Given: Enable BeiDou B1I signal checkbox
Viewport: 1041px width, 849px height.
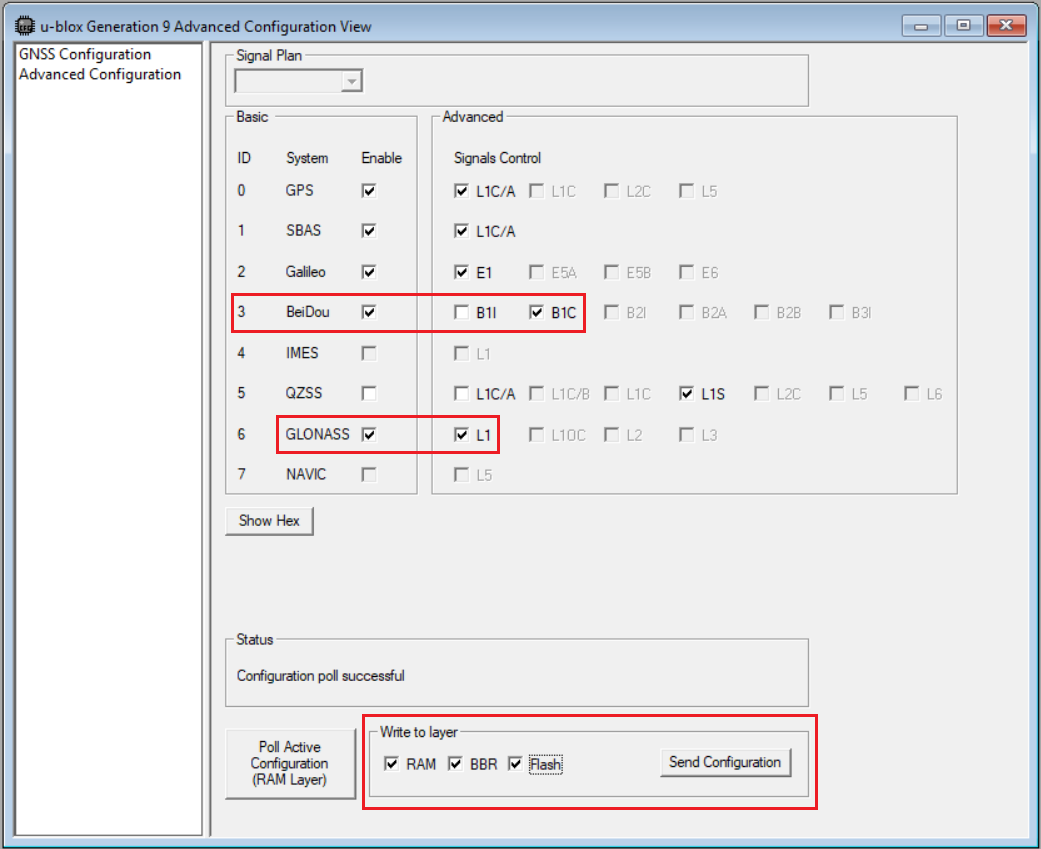Looking at the screenshot, I should pos(461,312).
